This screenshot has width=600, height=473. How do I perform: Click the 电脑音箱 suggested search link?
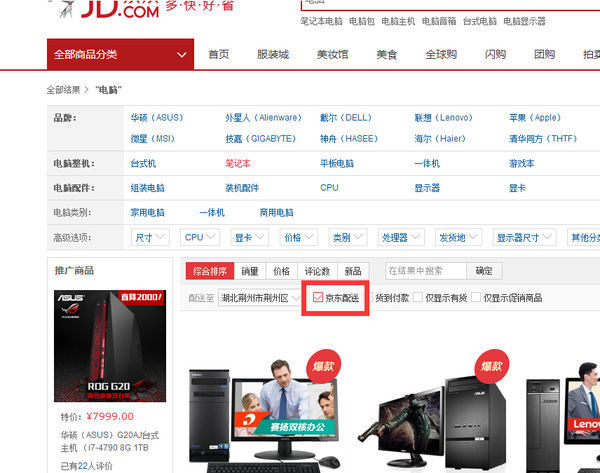coord(439,21)
